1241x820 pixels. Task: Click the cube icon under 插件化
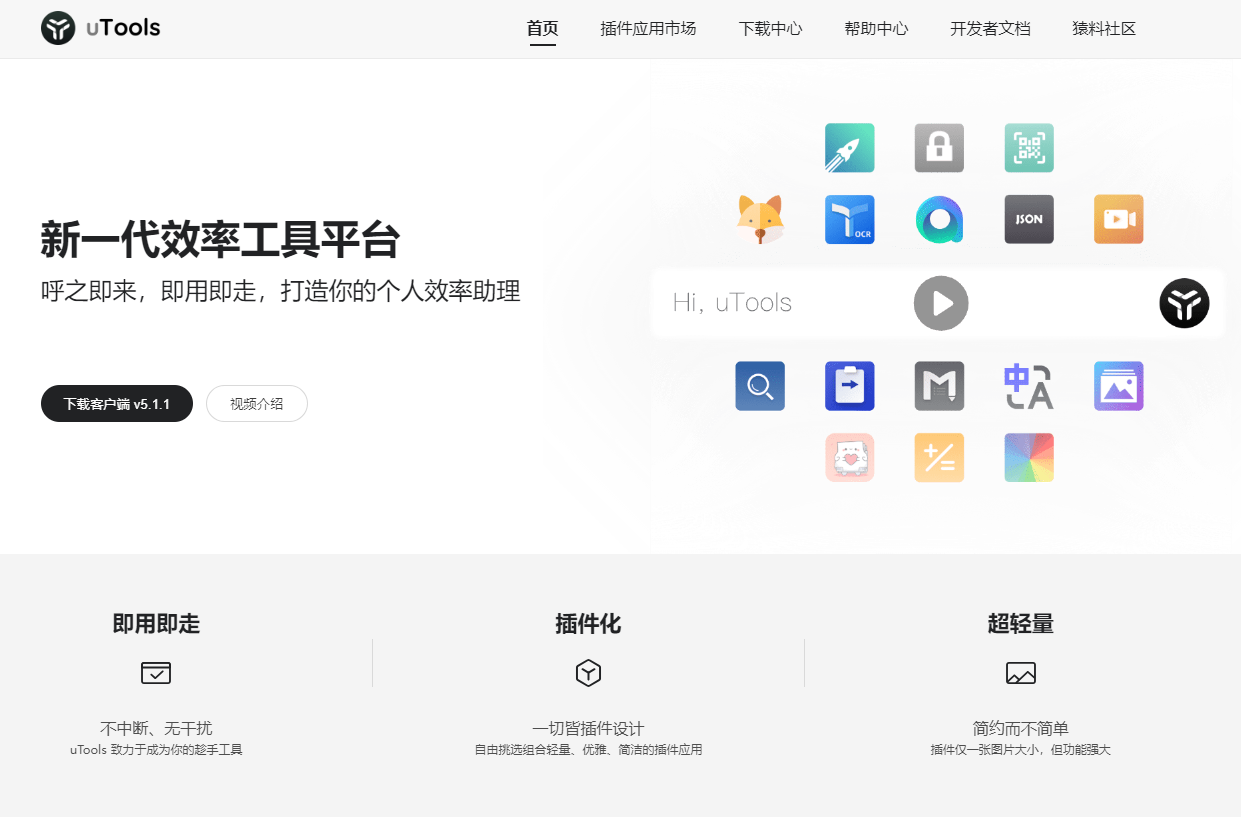coord(588,673)
